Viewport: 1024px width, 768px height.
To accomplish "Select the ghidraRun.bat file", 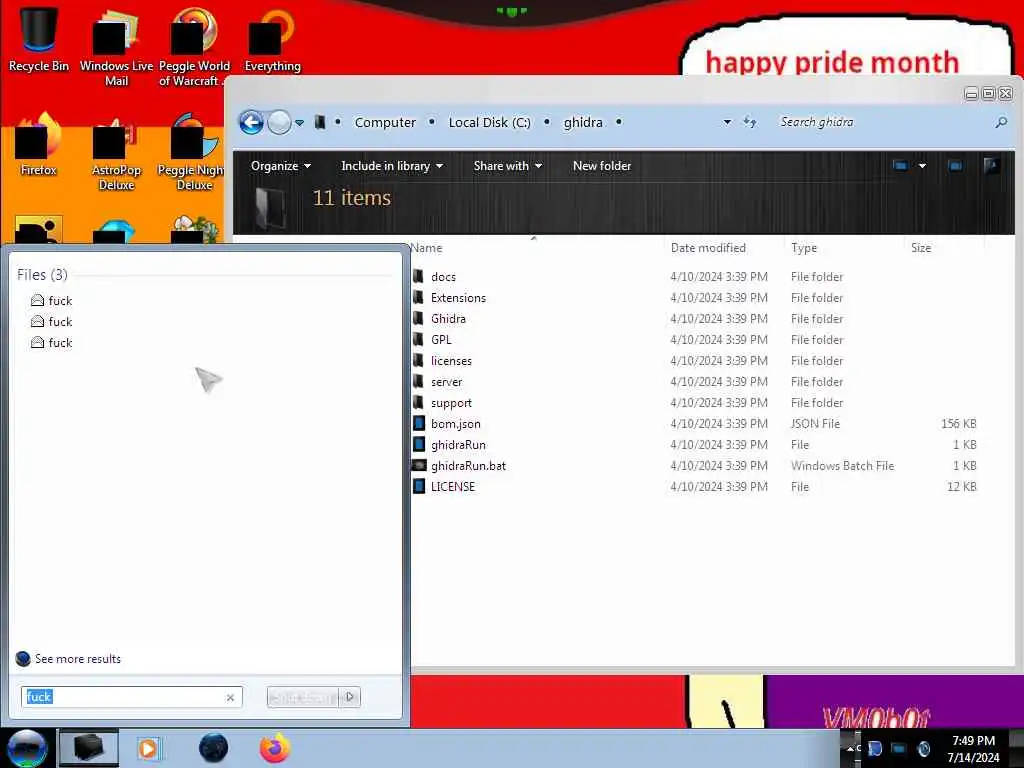I will (696, 466).
